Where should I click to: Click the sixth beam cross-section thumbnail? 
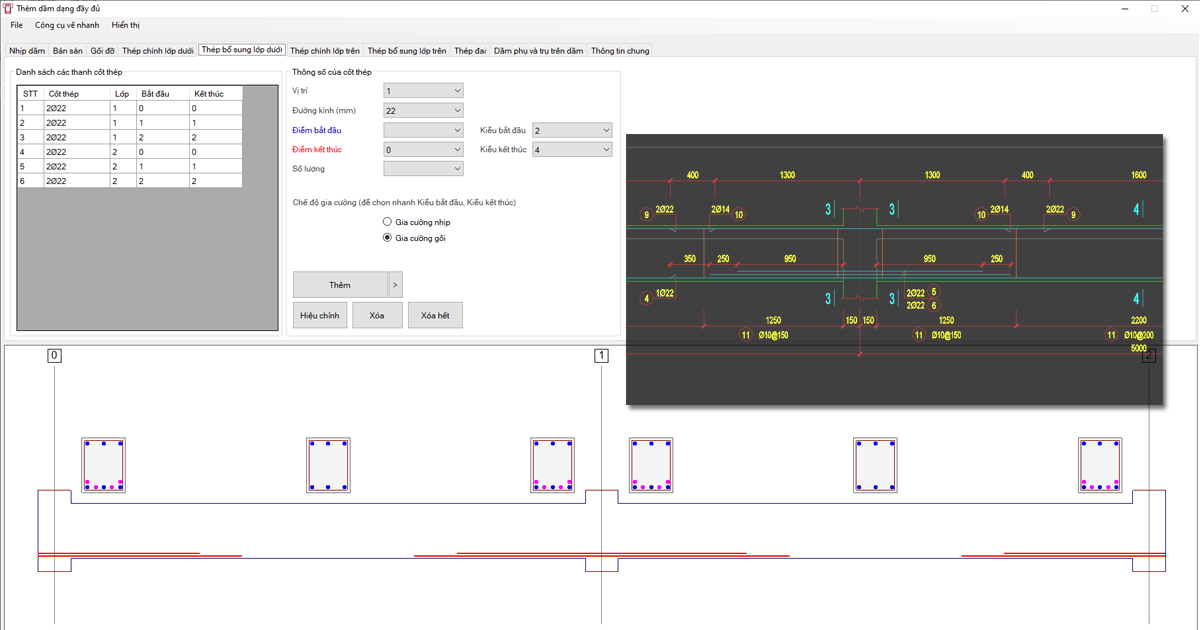click(x=1100, y=465)
